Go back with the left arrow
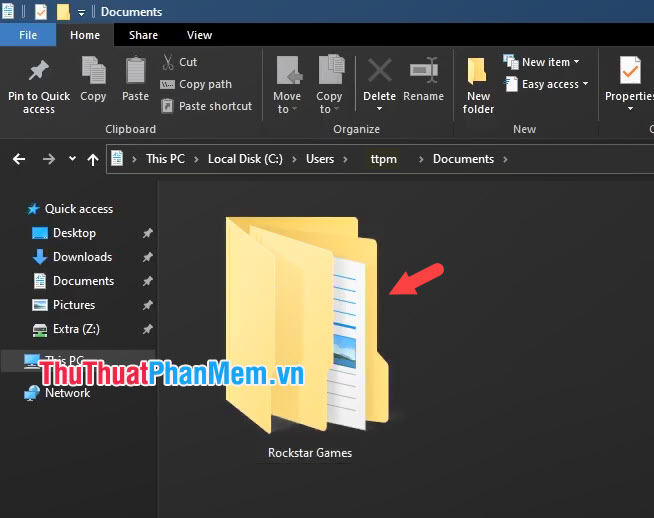The image size is (654, 518). tap(19, 159)
